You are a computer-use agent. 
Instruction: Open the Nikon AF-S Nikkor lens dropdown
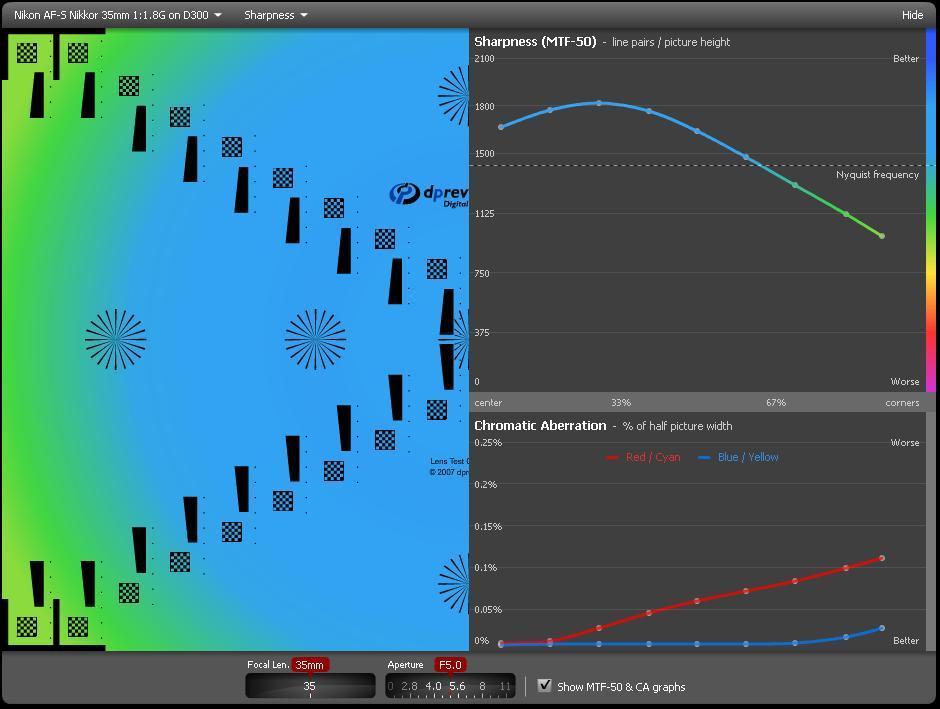(118, 15)
